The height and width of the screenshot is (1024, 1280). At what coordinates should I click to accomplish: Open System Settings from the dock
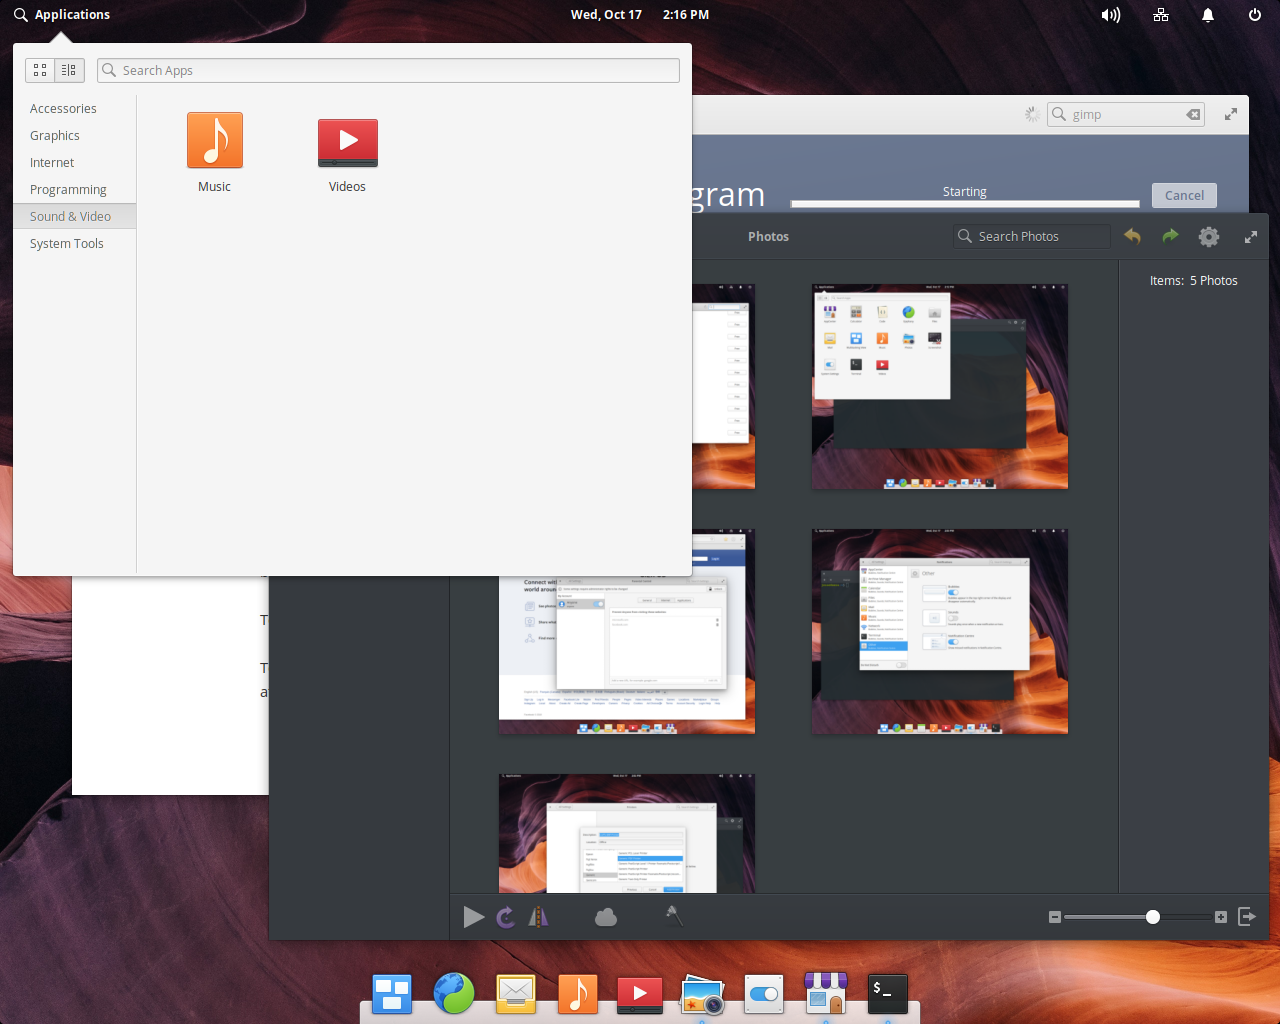tap(764, 993)
